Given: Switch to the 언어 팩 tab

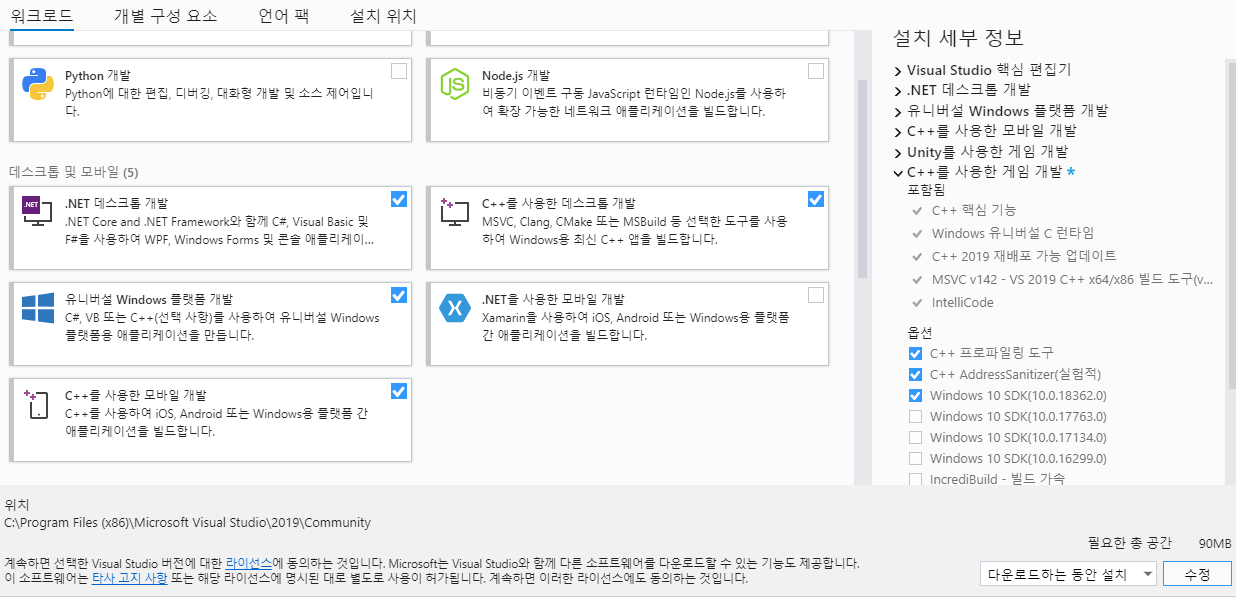Looking at the screenshot, I should pyautogui.click(x=283, y=16).
